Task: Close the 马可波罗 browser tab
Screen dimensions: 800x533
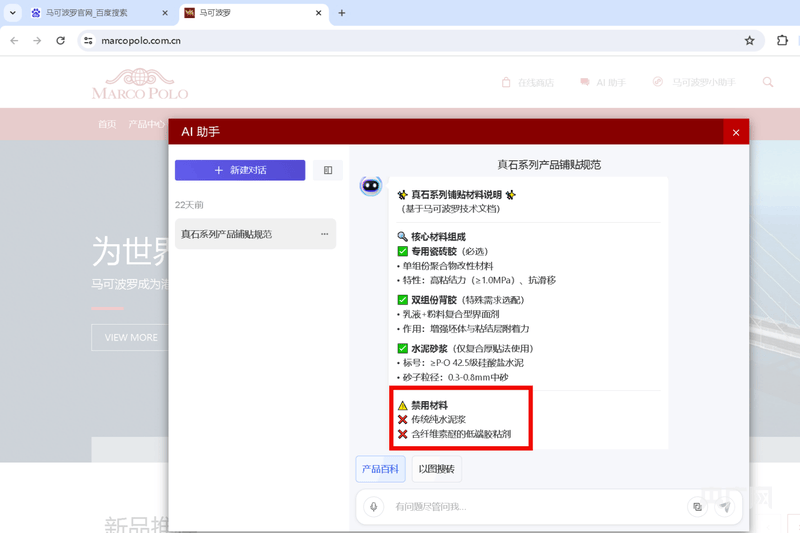Action: pos(318,13)
